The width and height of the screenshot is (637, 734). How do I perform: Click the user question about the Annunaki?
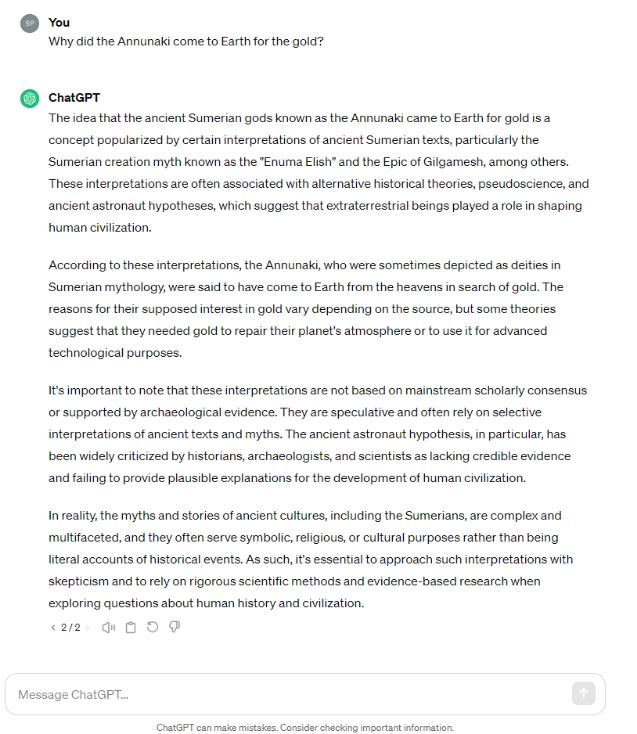[186, 42]
